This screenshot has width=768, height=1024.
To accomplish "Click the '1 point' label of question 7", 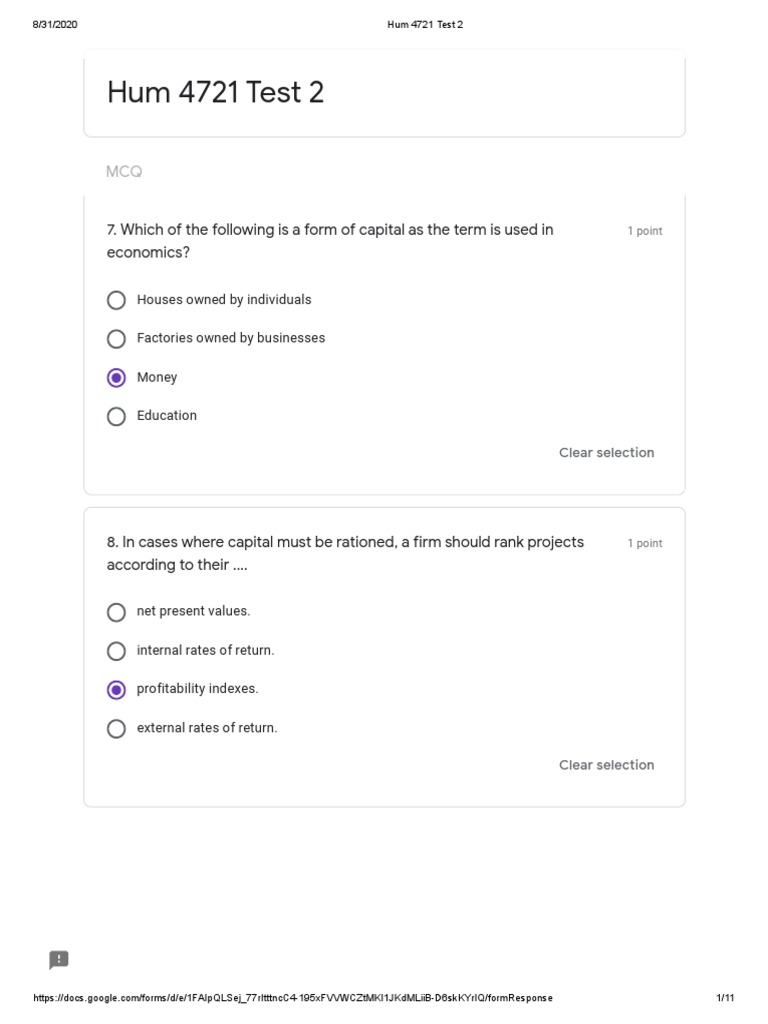I will tap(644, 231).
